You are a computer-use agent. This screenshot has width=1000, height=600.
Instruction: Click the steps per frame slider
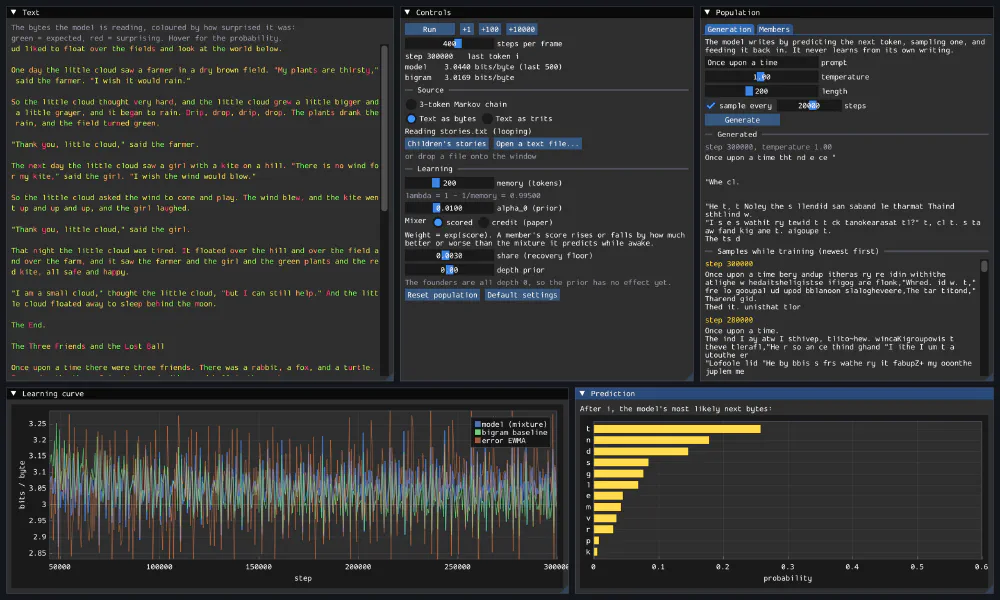coord(449,43)
